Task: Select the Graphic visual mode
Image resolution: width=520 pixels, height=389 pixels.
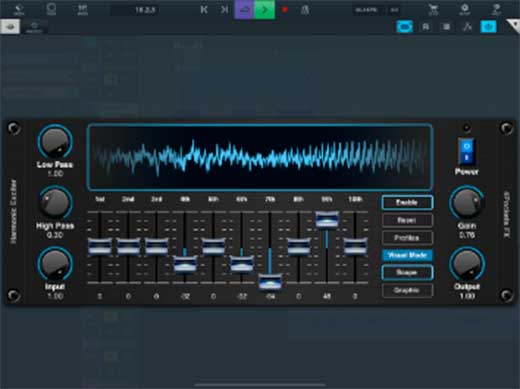Action: coord(407,290)
